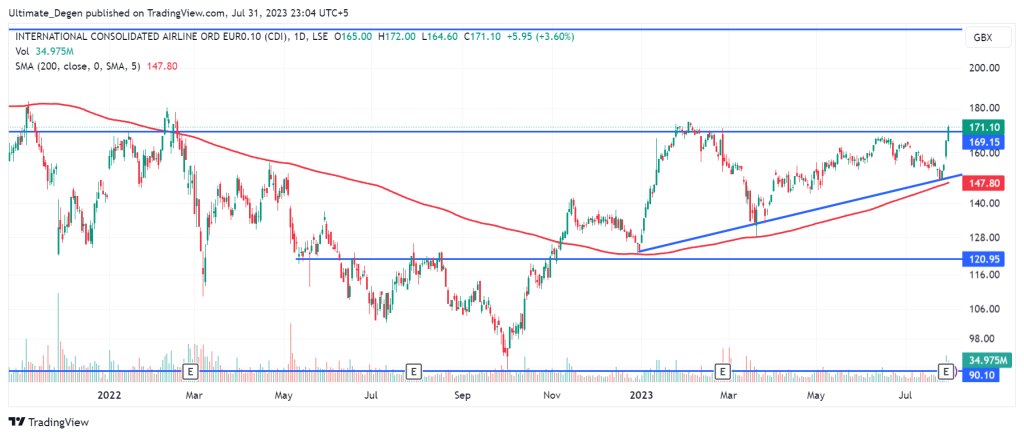Select the blue 169.15 price line label
Image resolution: width=1024 pixels, height=437 pixels.
click(x=984, y=141)
